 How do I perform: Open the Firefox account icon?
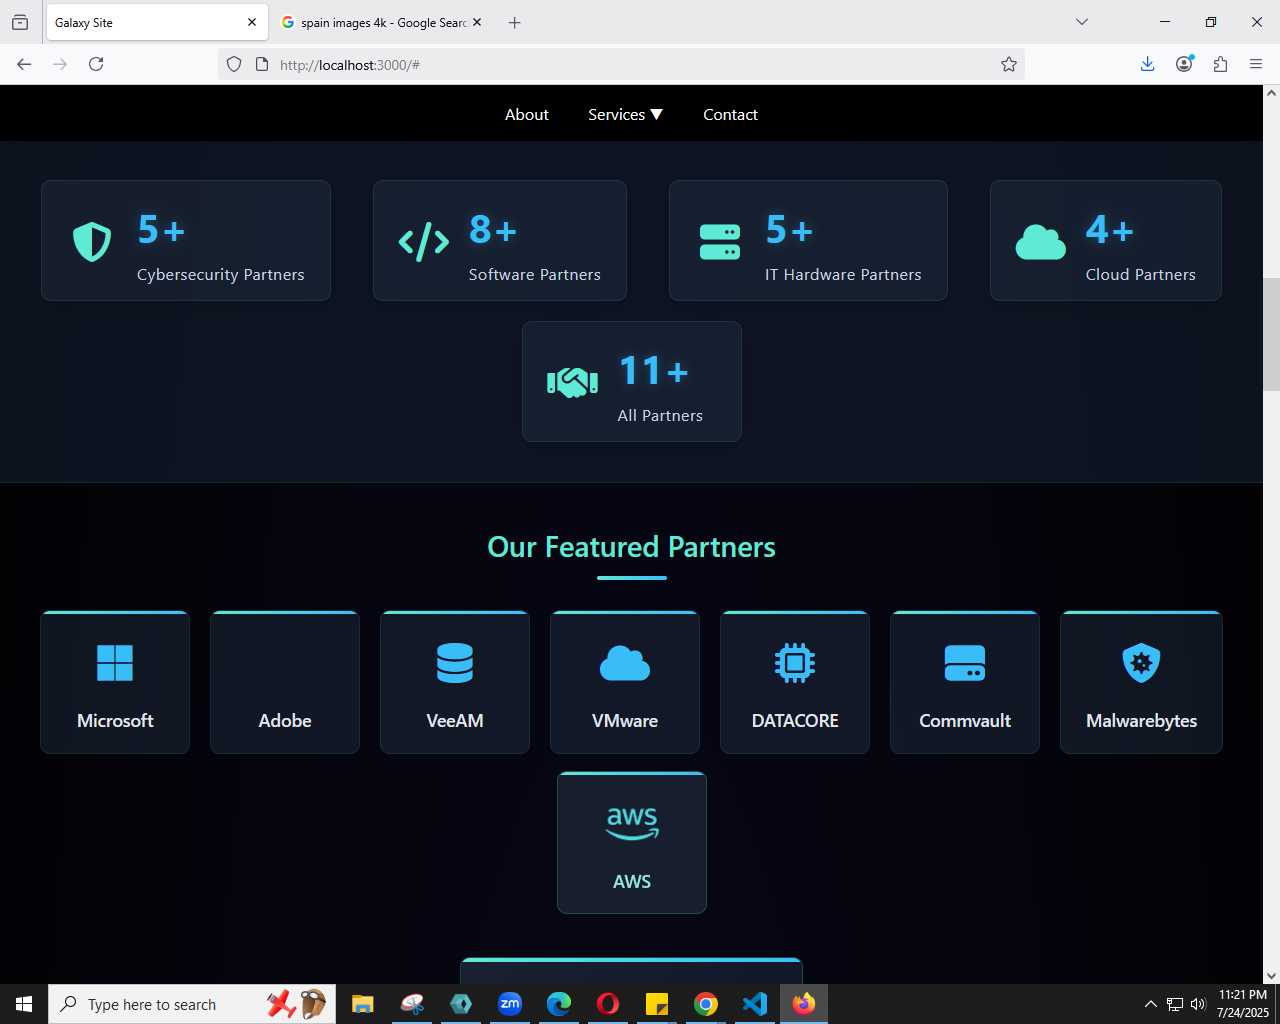coord(1184,64)
